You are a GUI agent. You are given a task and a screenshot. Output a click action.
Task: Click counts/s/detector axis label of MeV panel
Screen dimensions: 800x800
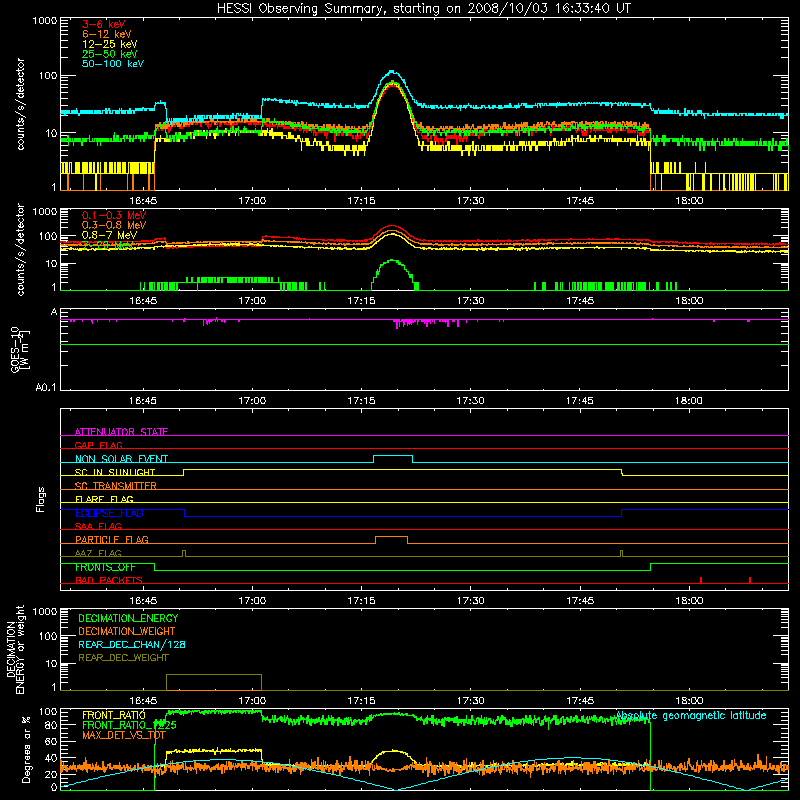click(20, 249)
